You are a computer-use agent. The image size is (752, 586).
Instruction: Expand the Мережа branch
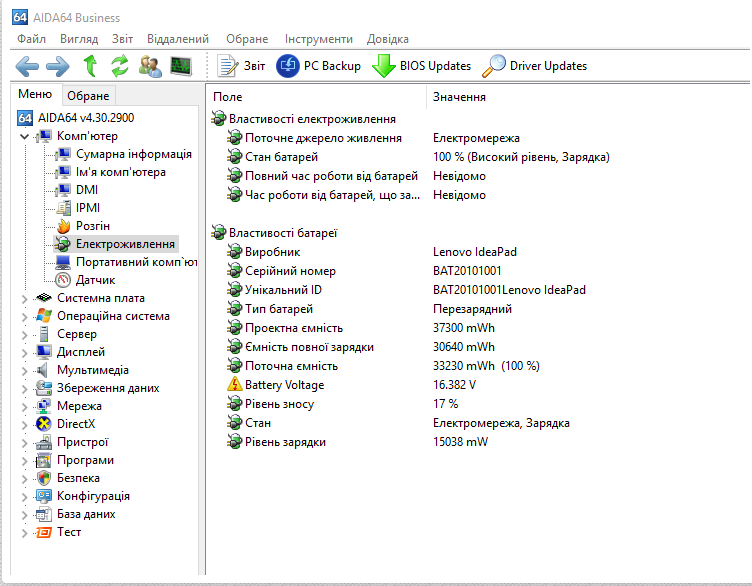click(x=24, y=407)
